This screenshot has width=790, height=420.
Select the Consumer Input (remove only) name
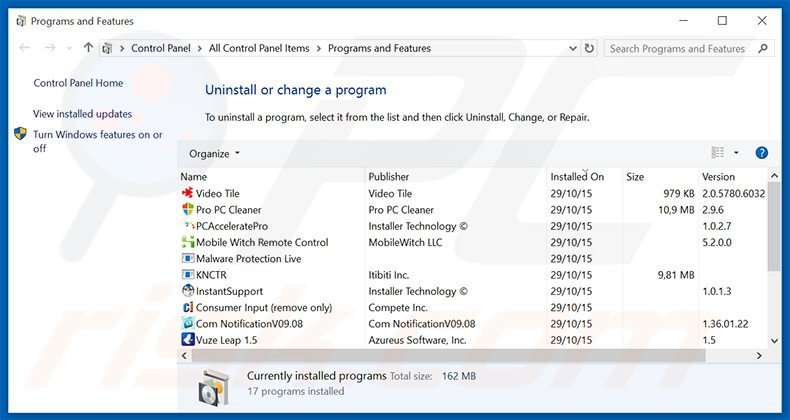click(264, 307)
